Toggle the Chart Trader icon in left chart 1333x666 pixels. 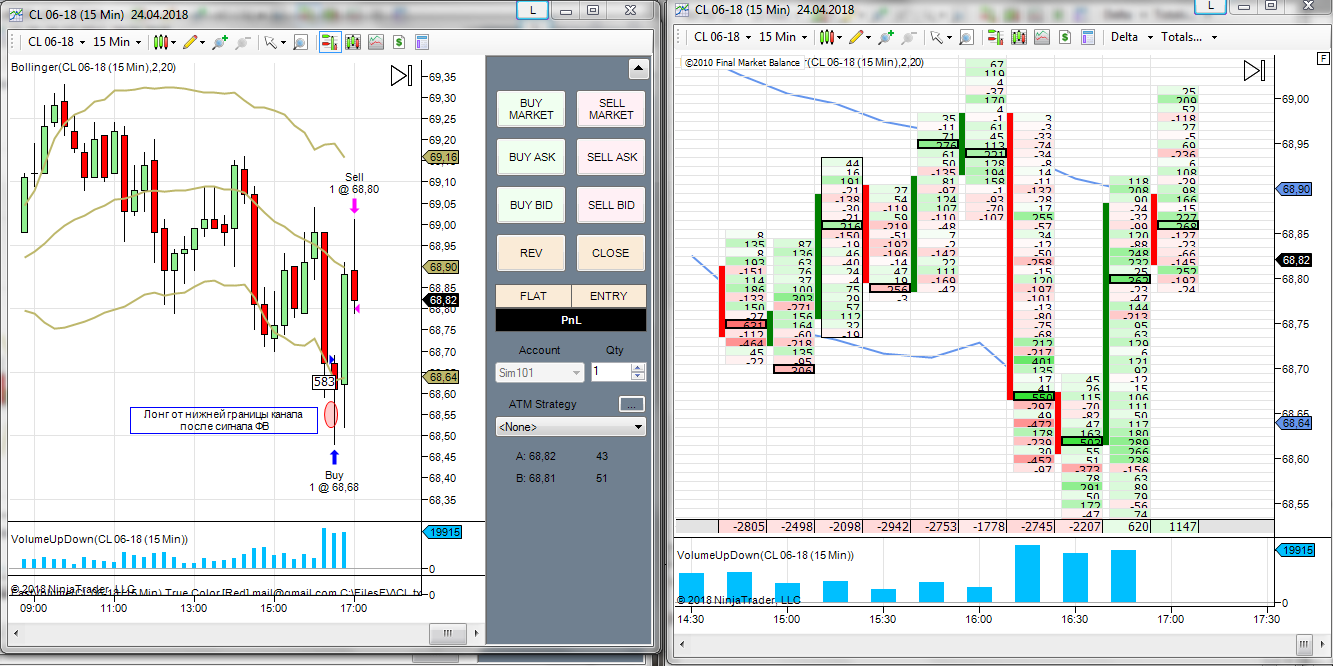pyautogui.click(x=329, y=42)
